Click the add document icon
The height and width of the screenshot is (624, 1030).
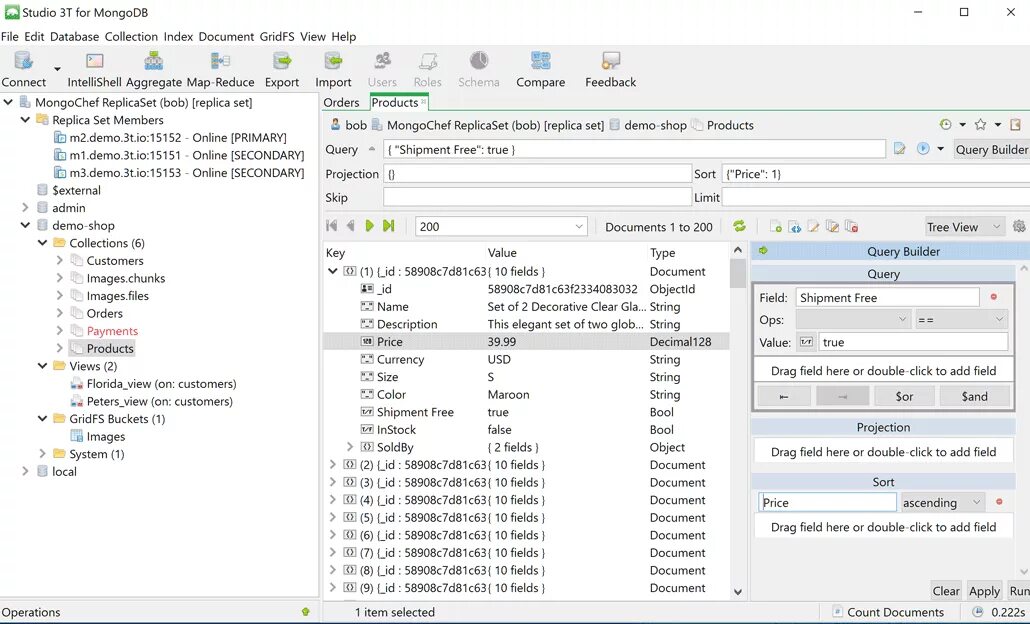(776, 227)
